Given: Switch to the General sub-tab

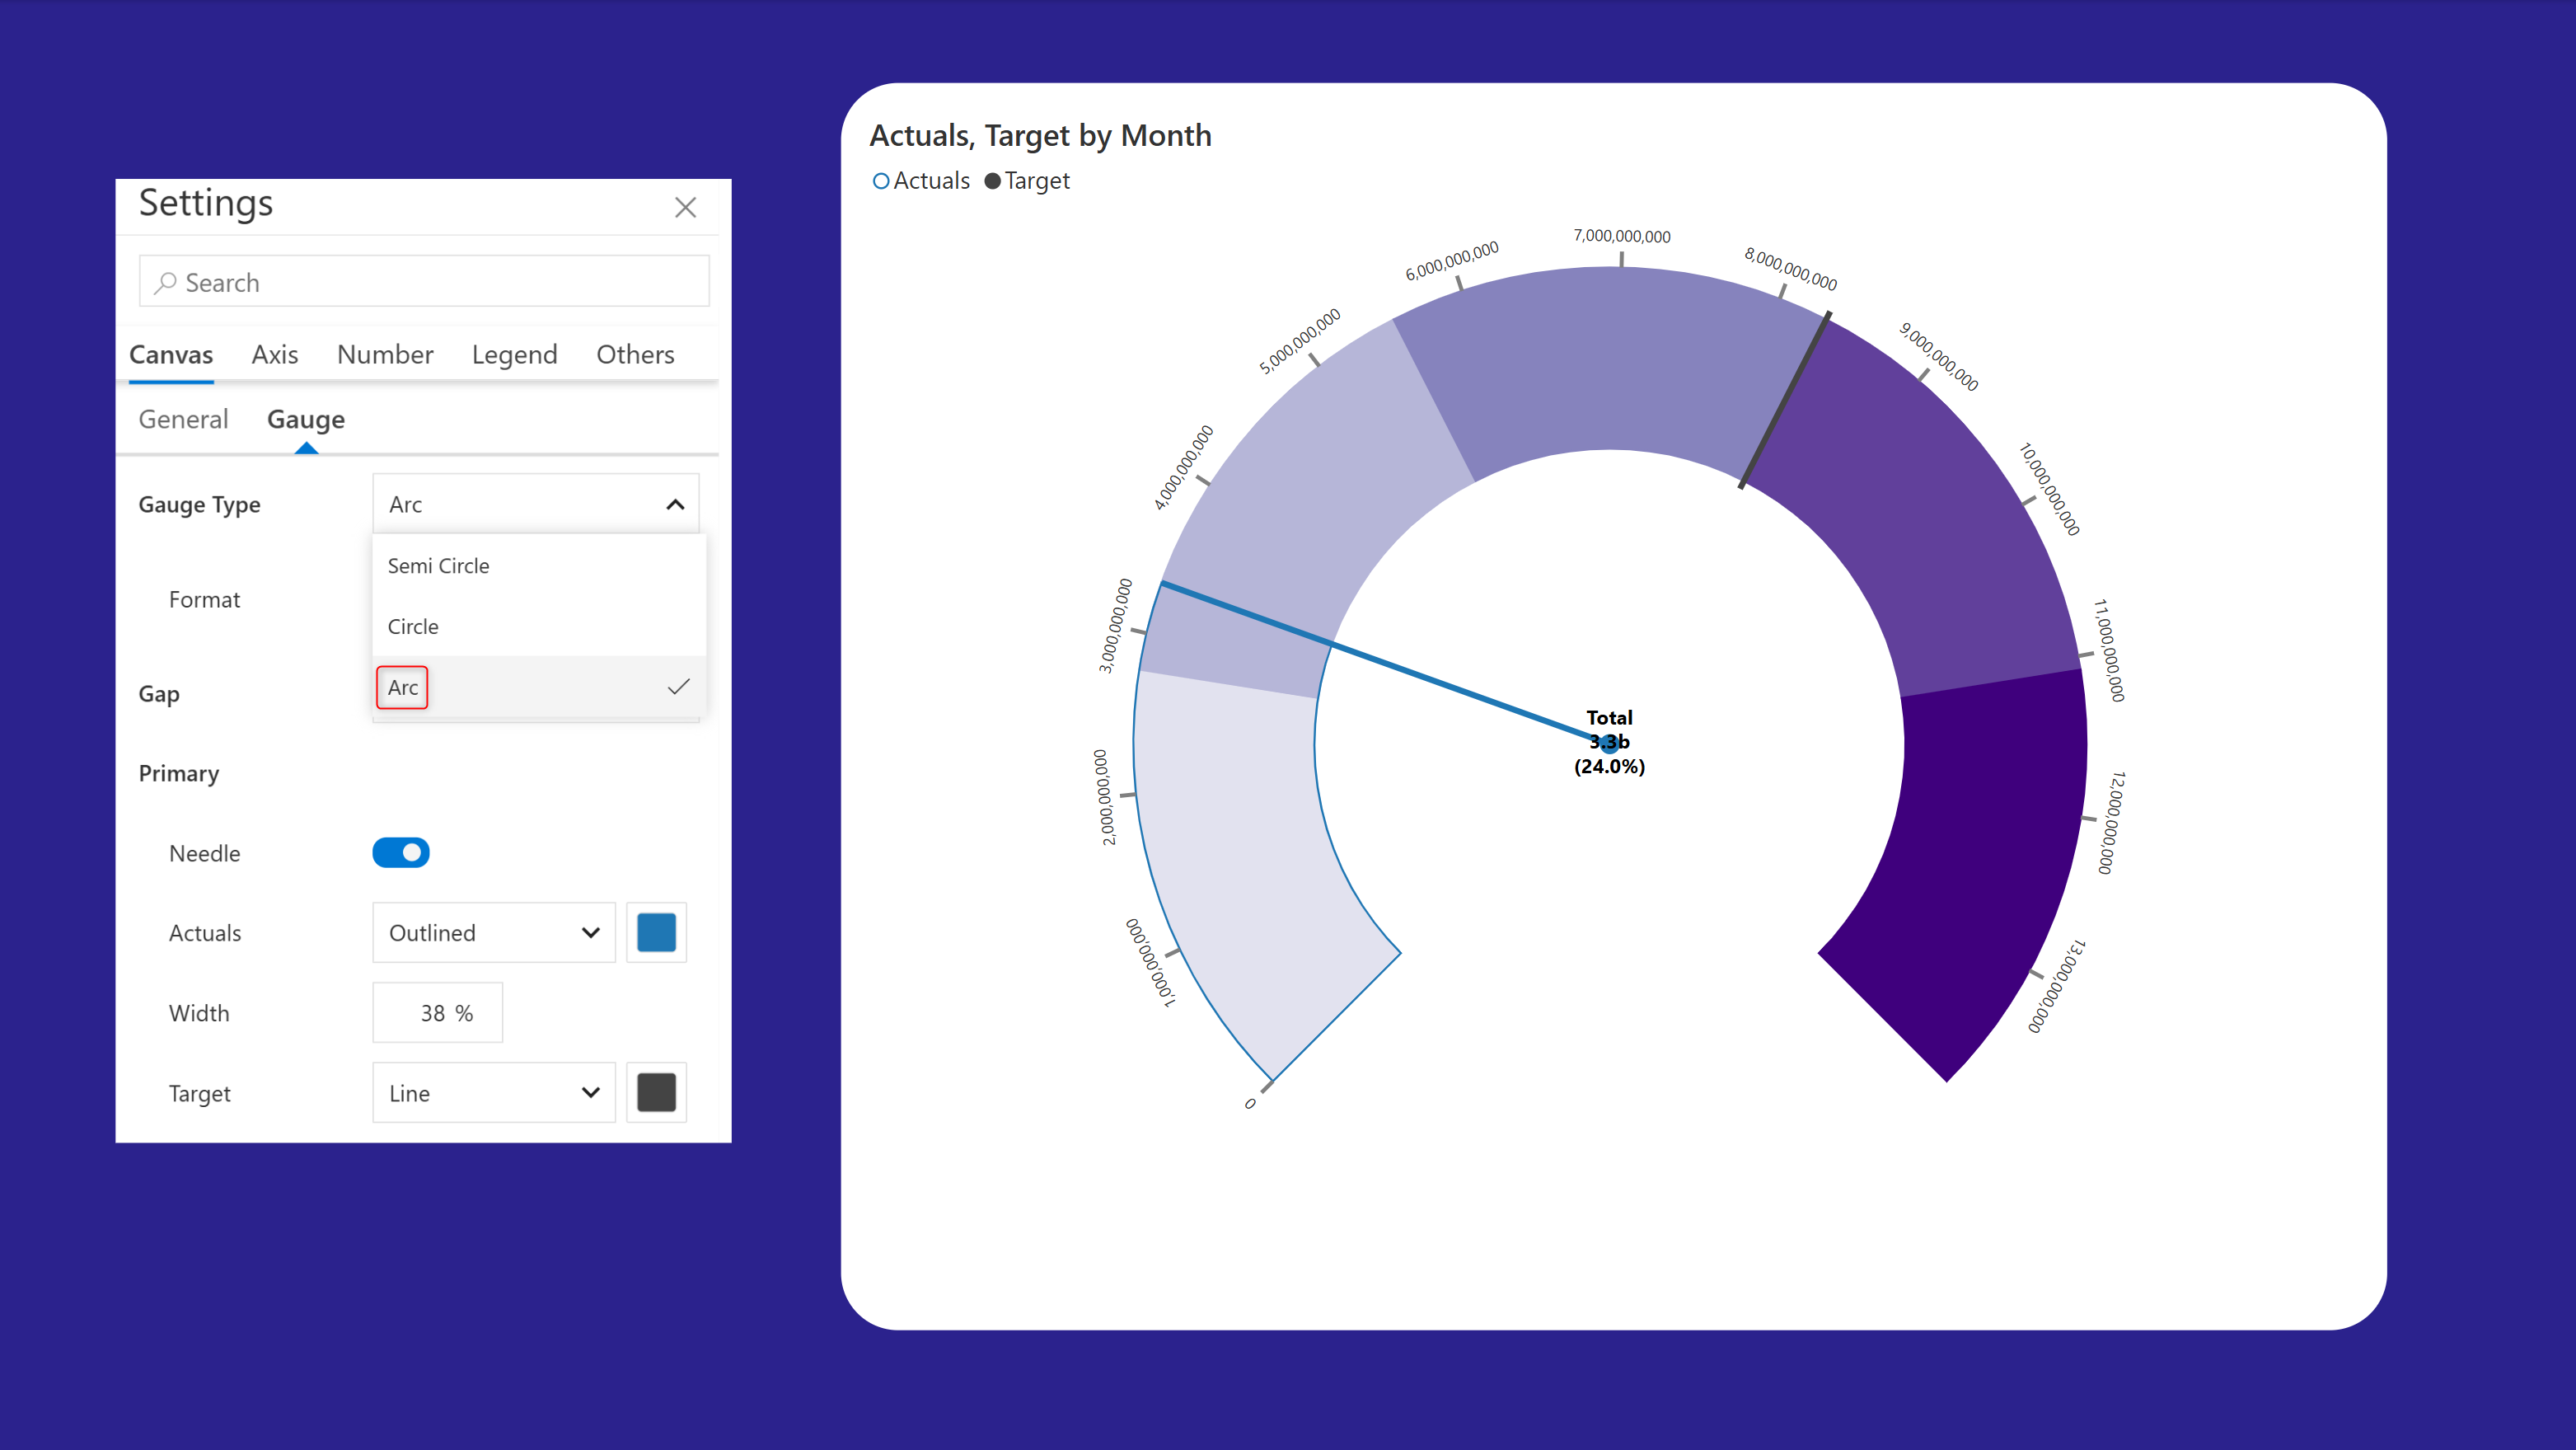Looking at the screenshot, I should (x=183, y=420).
